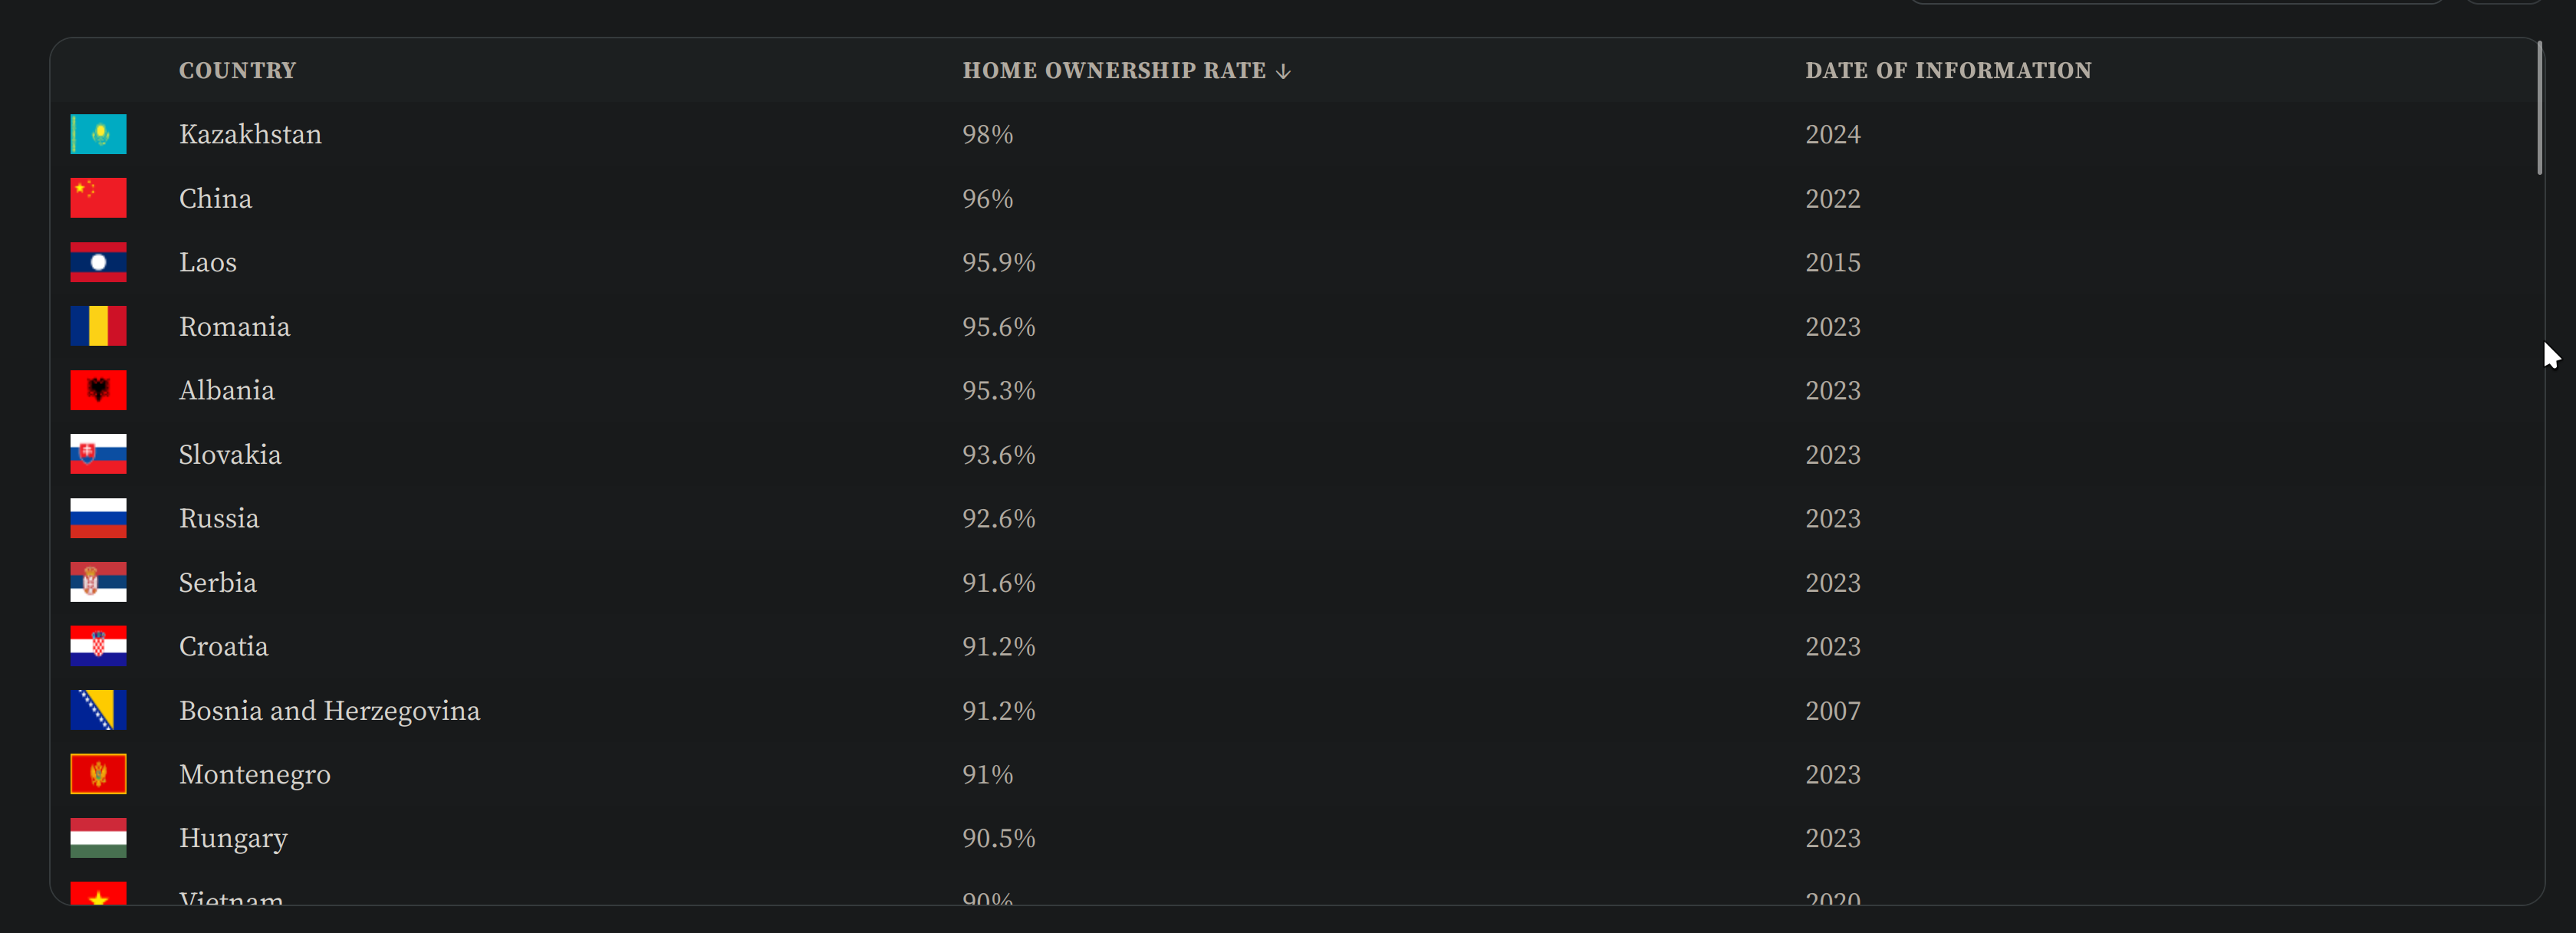
Task: Click the Hungary flag icon
Action: (98, 838)
